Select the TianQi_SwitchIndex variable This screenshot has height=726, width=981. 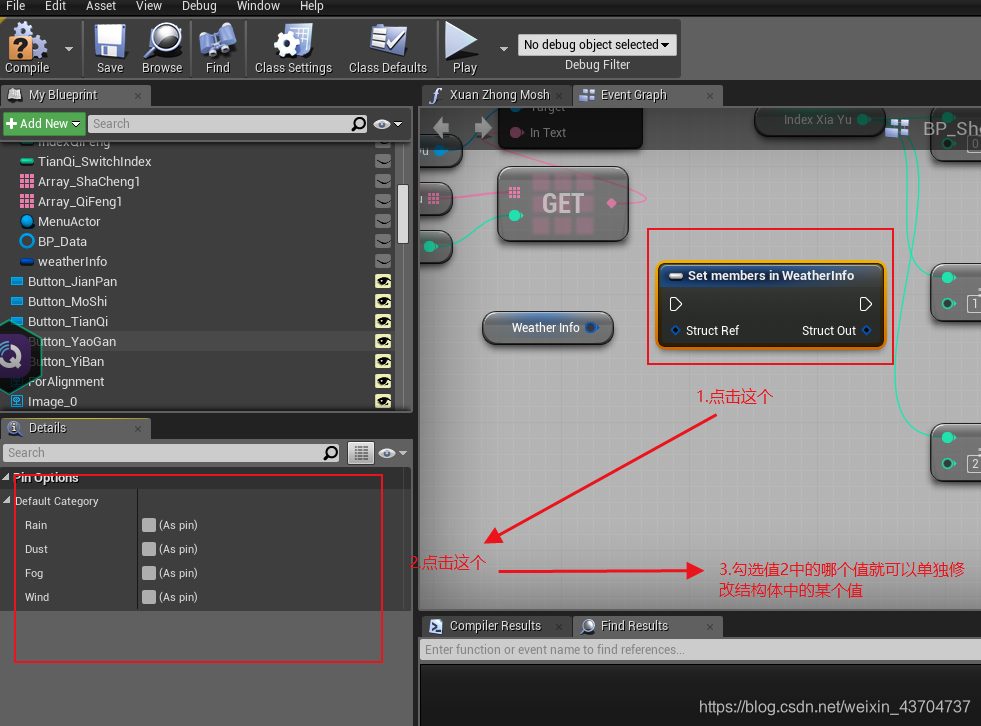click(x=94, y=161)
